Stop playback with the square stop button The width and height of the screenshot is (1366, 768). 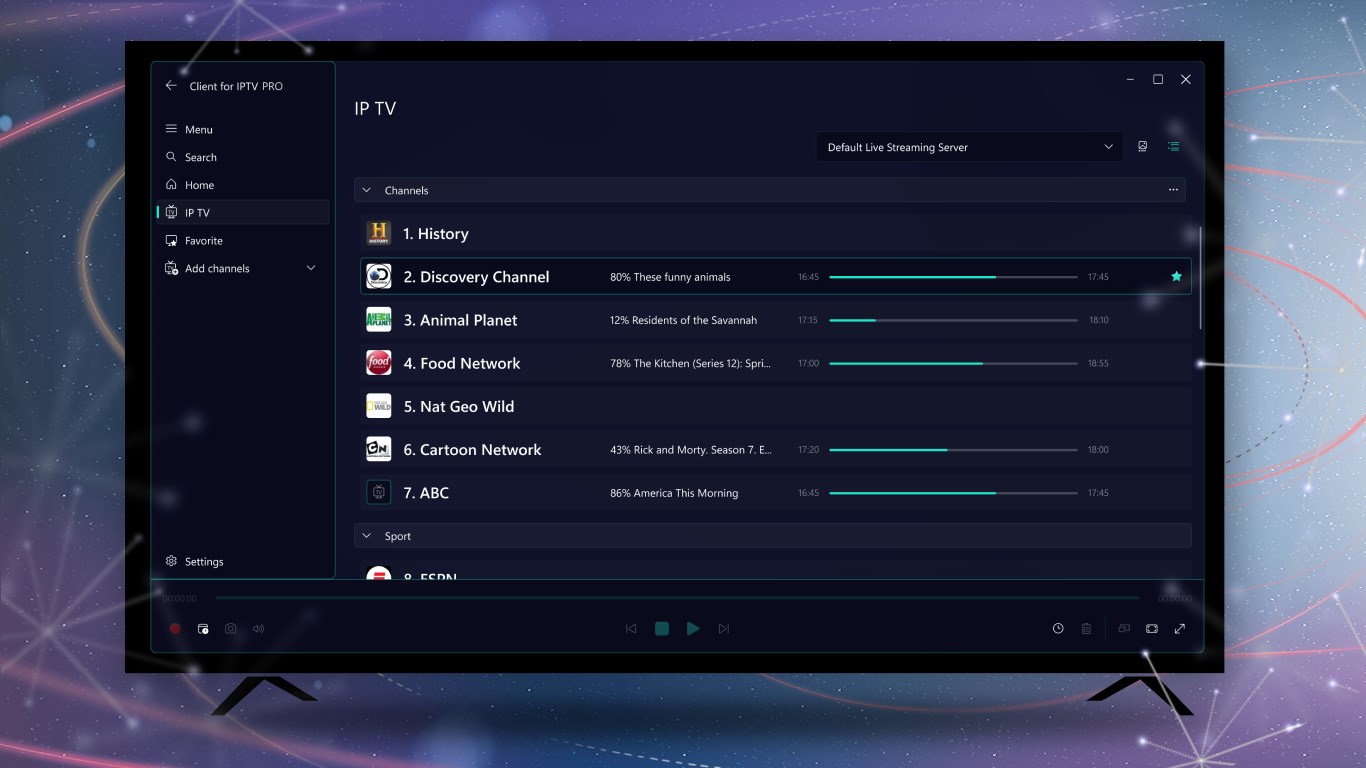tap(662, 629)
